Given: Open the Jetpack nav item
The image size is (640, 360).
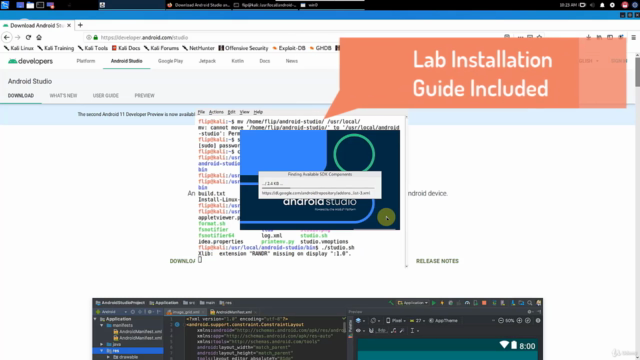Looking at the screenshot, I should tap(207, 61).
